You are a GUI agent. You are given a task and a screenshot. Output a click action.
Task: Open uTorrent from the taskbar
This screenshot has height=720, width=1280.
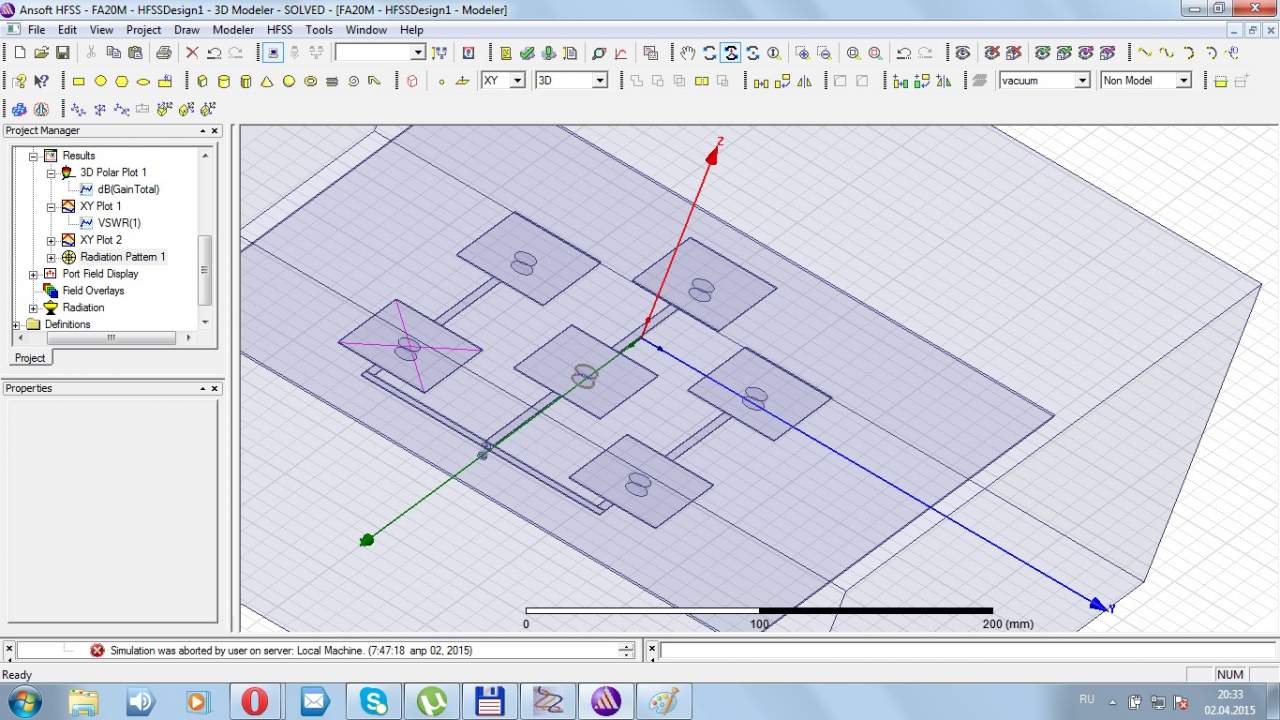click(x=431, y=701)
